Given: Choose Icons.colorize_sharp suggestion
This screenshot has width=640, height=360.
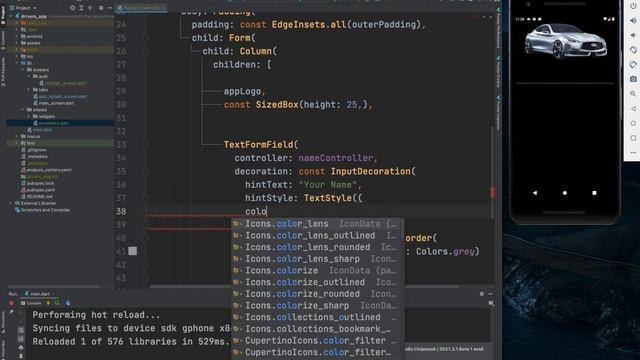Looking at the screenshot, I should [318, 305].
